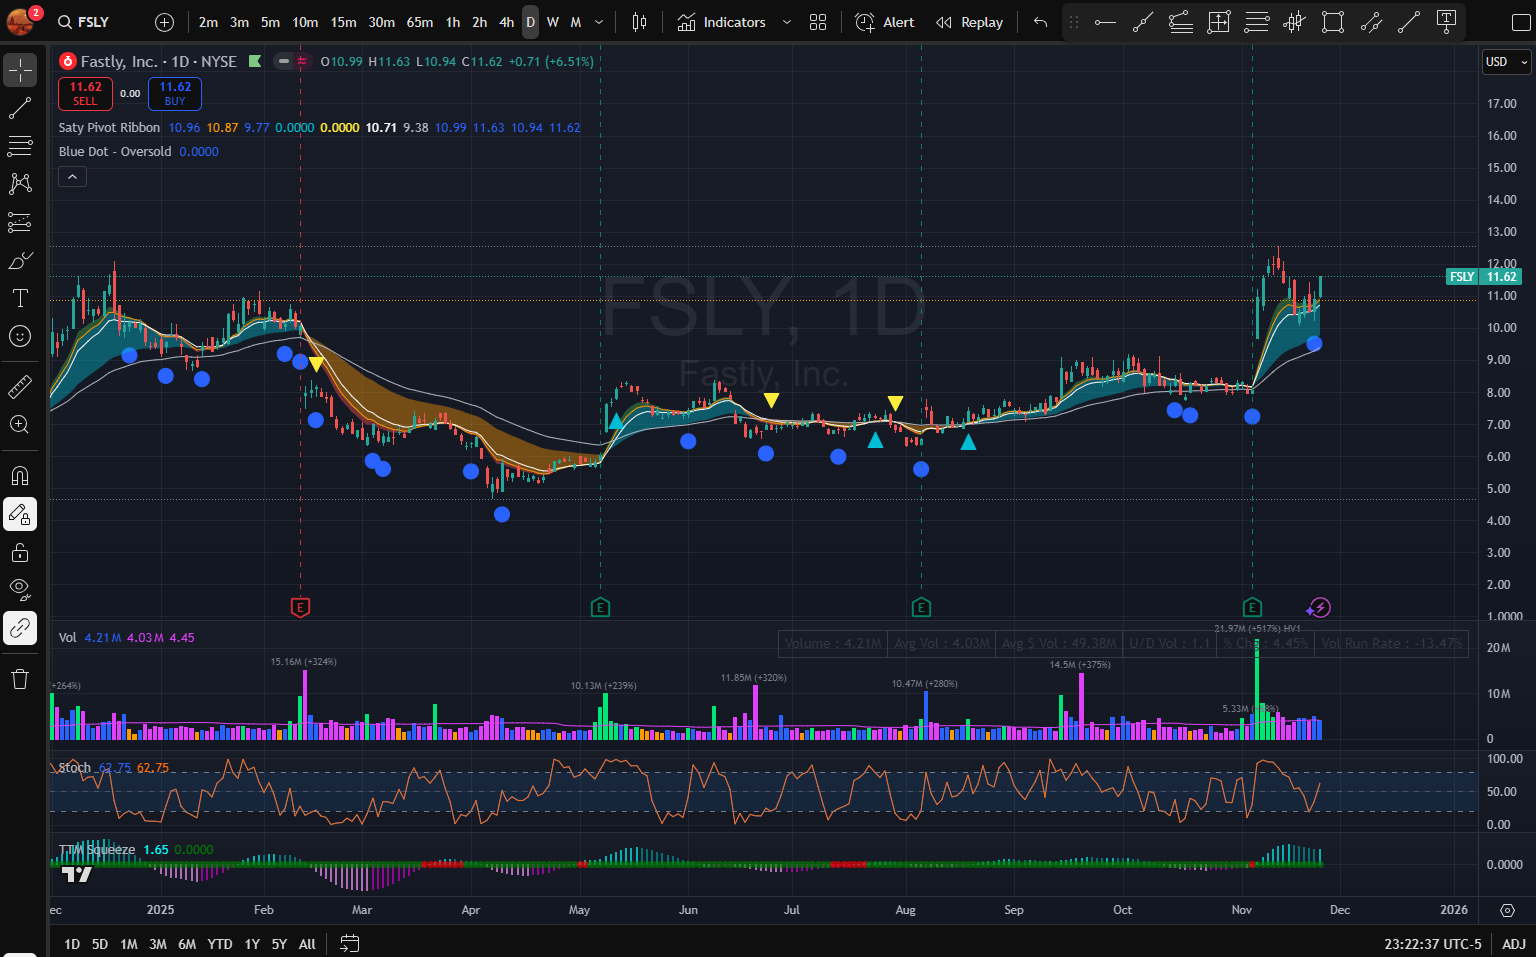Click the 11.62 SELL button
Image resolution: width=1536 pixels, height=957 pixels.
[85, 94]
